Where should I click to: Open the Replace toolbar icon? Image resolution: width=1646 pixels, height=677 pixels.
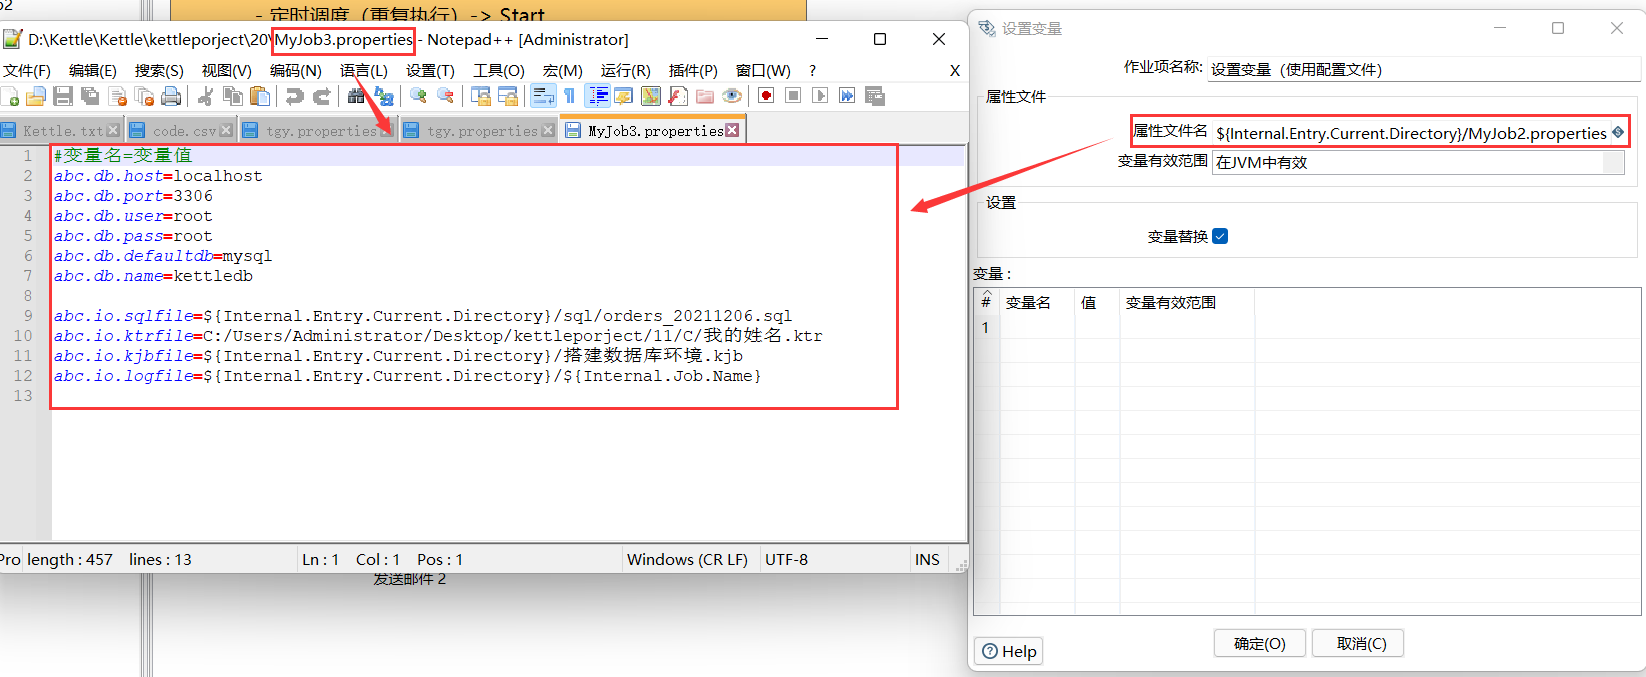click(384, 96)
